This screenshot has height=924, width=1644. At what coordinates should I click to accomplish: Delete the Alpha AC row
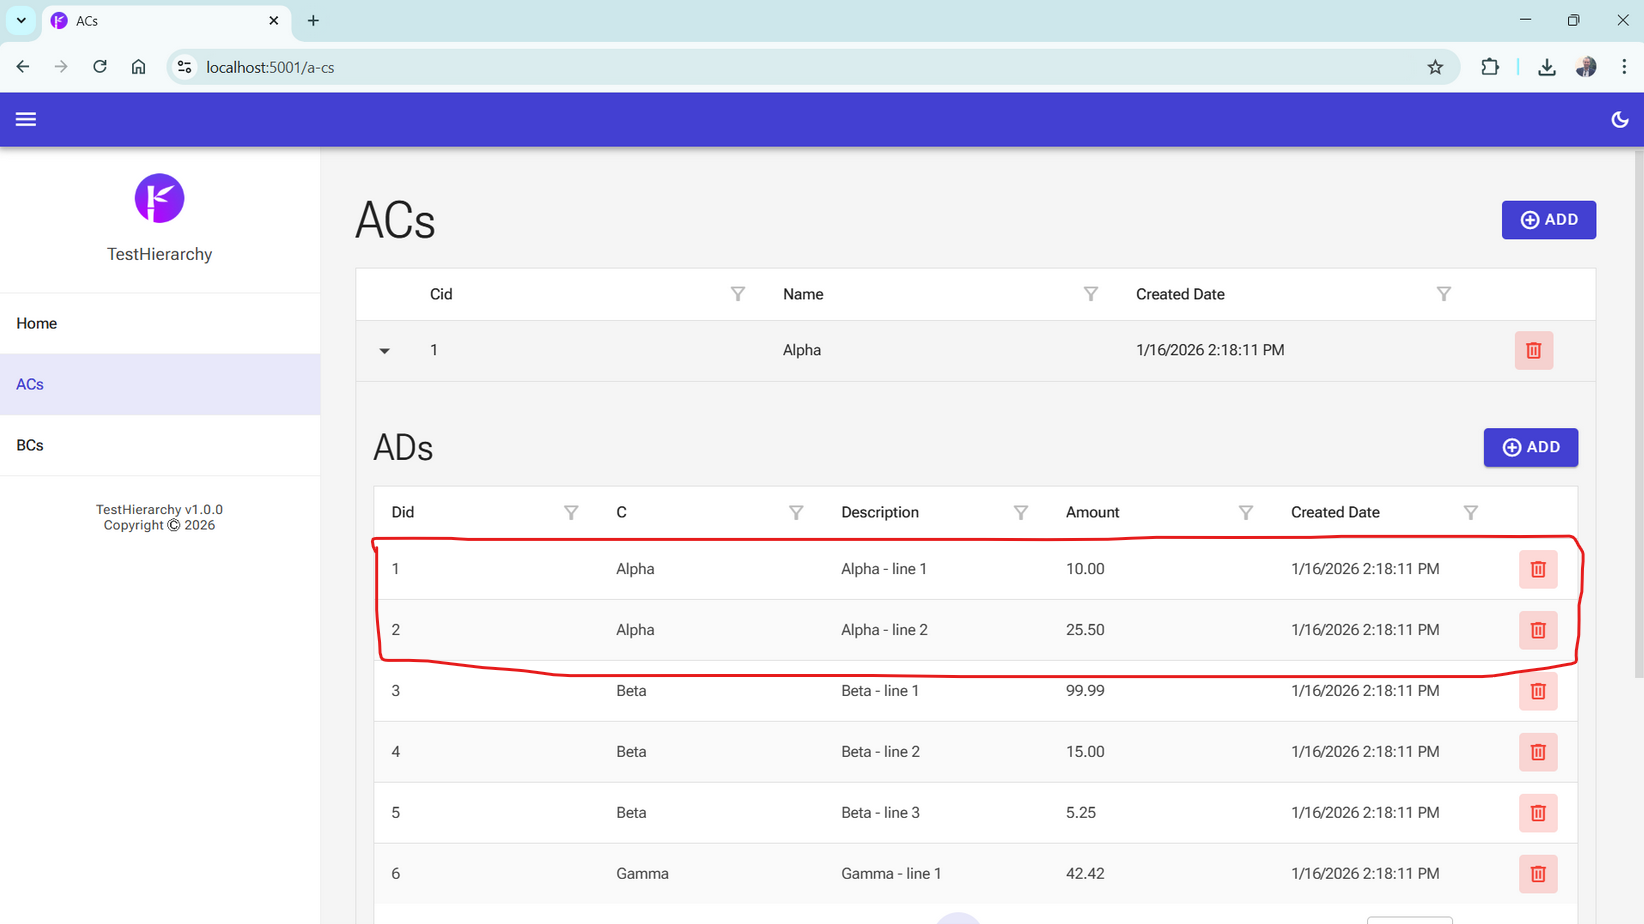pyautogui.click(x=1533, y=351)
